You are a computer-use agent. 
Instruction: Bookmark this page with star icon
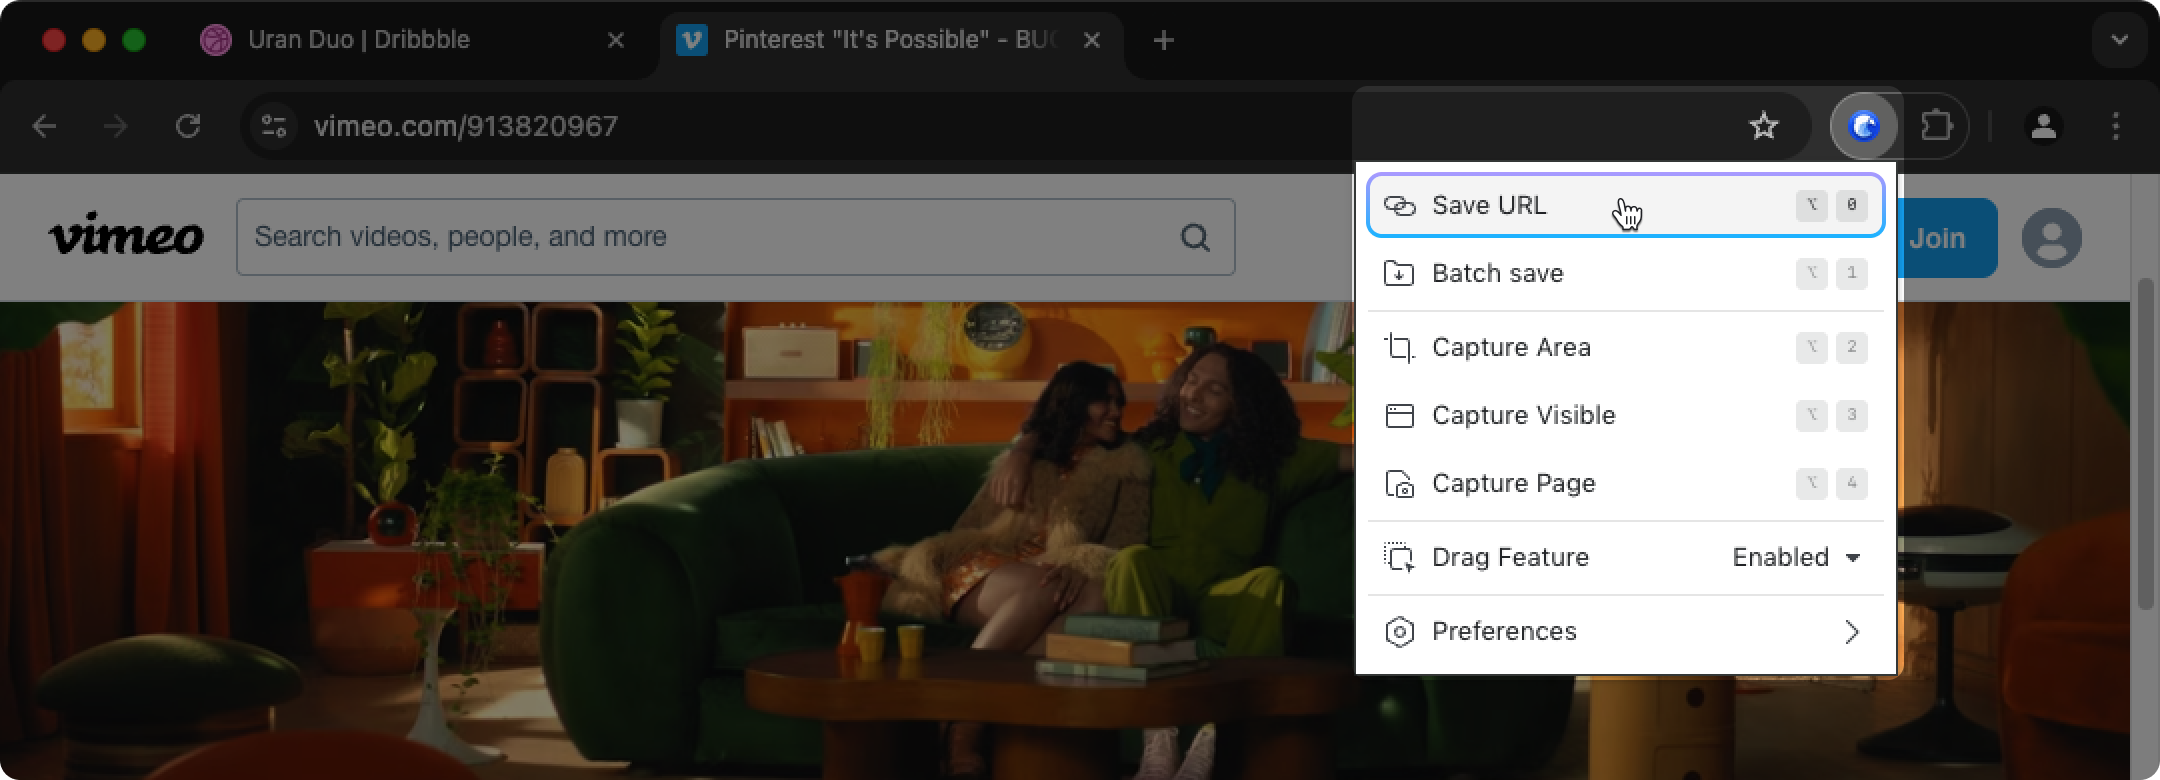click(x=1764, y=126)
